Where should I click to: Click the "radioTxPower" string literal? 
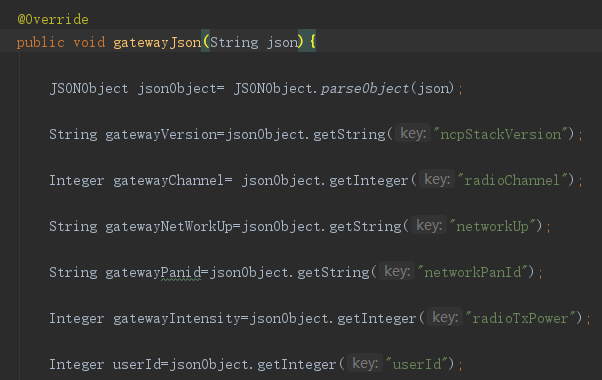tap(521, 319)
